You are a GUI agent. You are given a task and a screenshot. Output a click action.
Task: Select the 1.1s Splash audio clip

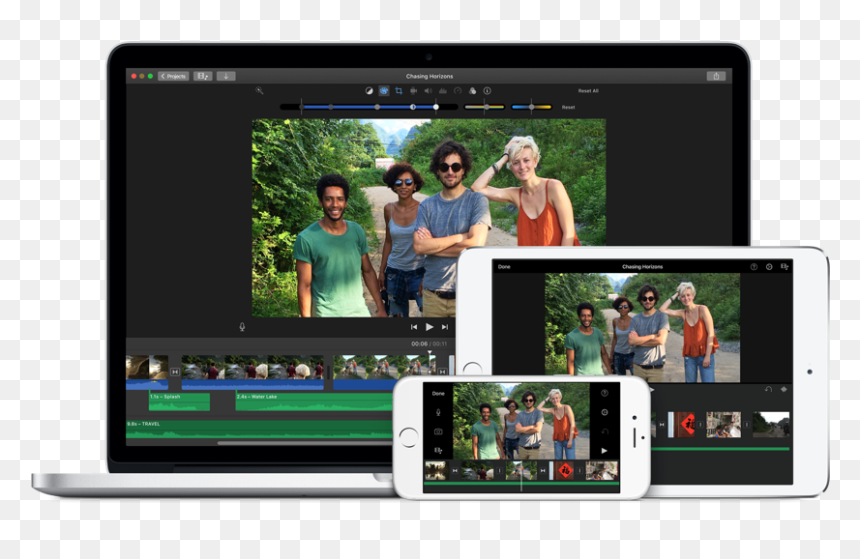click(179, 402)
